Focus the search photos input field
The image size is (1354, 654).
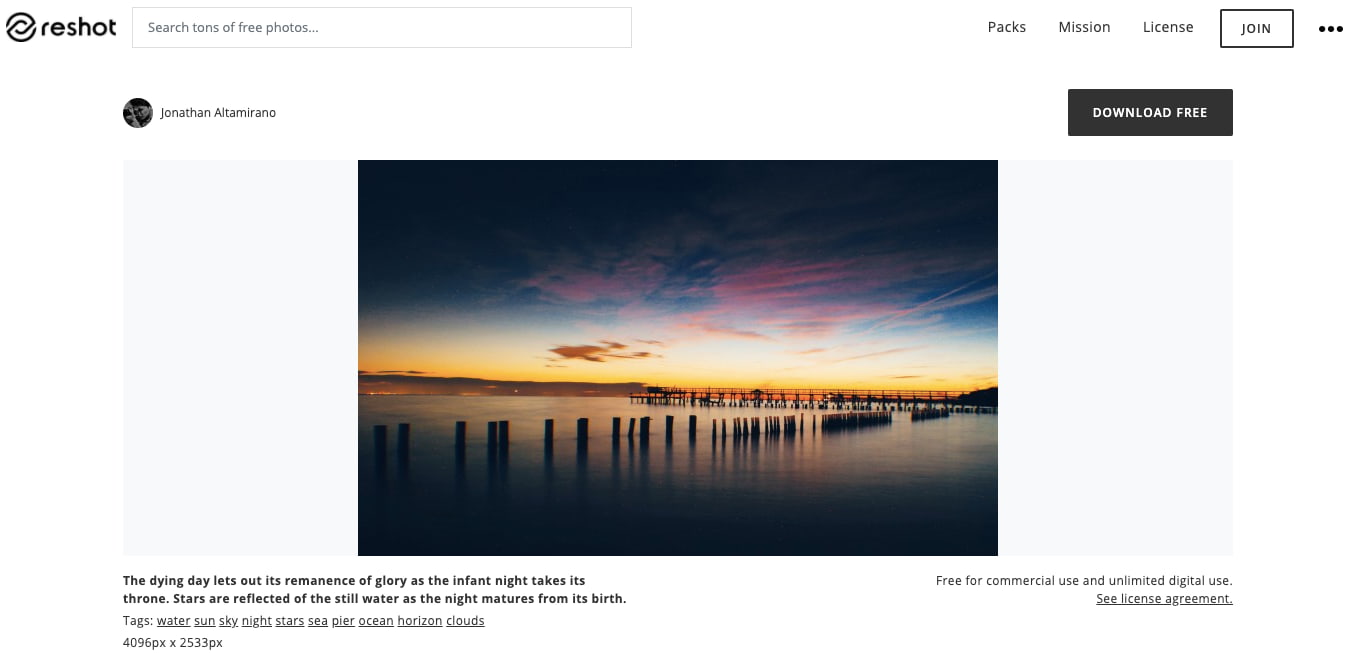382,28
